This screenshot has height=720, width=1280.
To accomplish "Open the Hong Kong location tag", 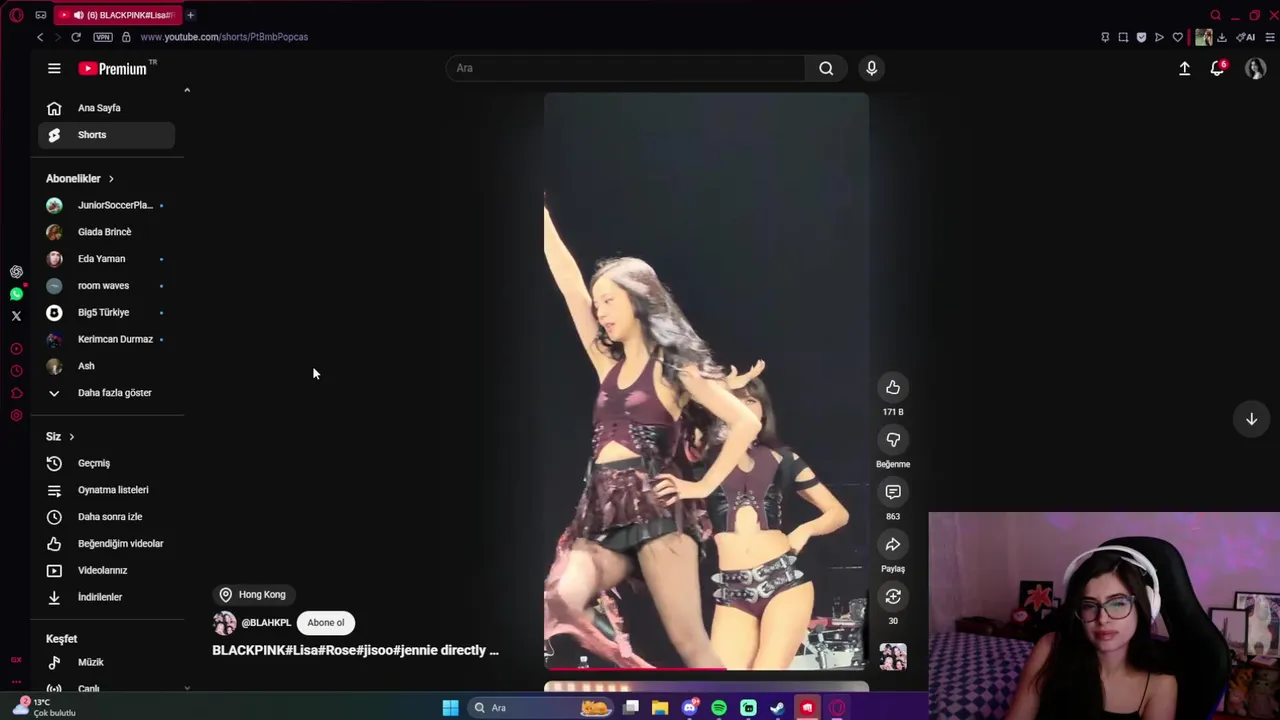I will pos(253,594).
